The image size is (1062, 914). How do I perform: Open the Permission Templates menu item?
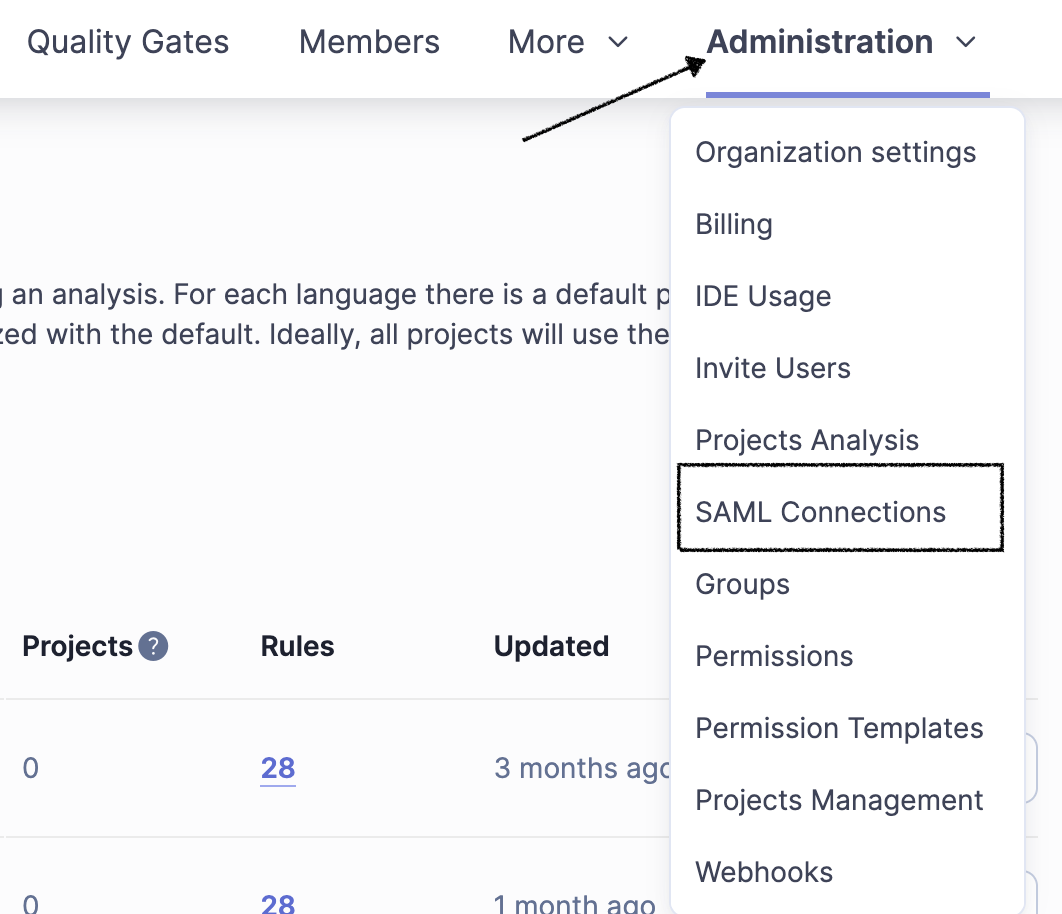click(839, 729)
